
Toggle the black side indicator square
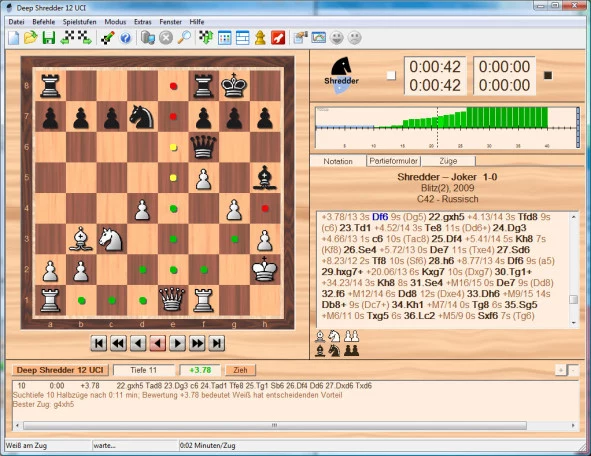click(x=548, y=75)
